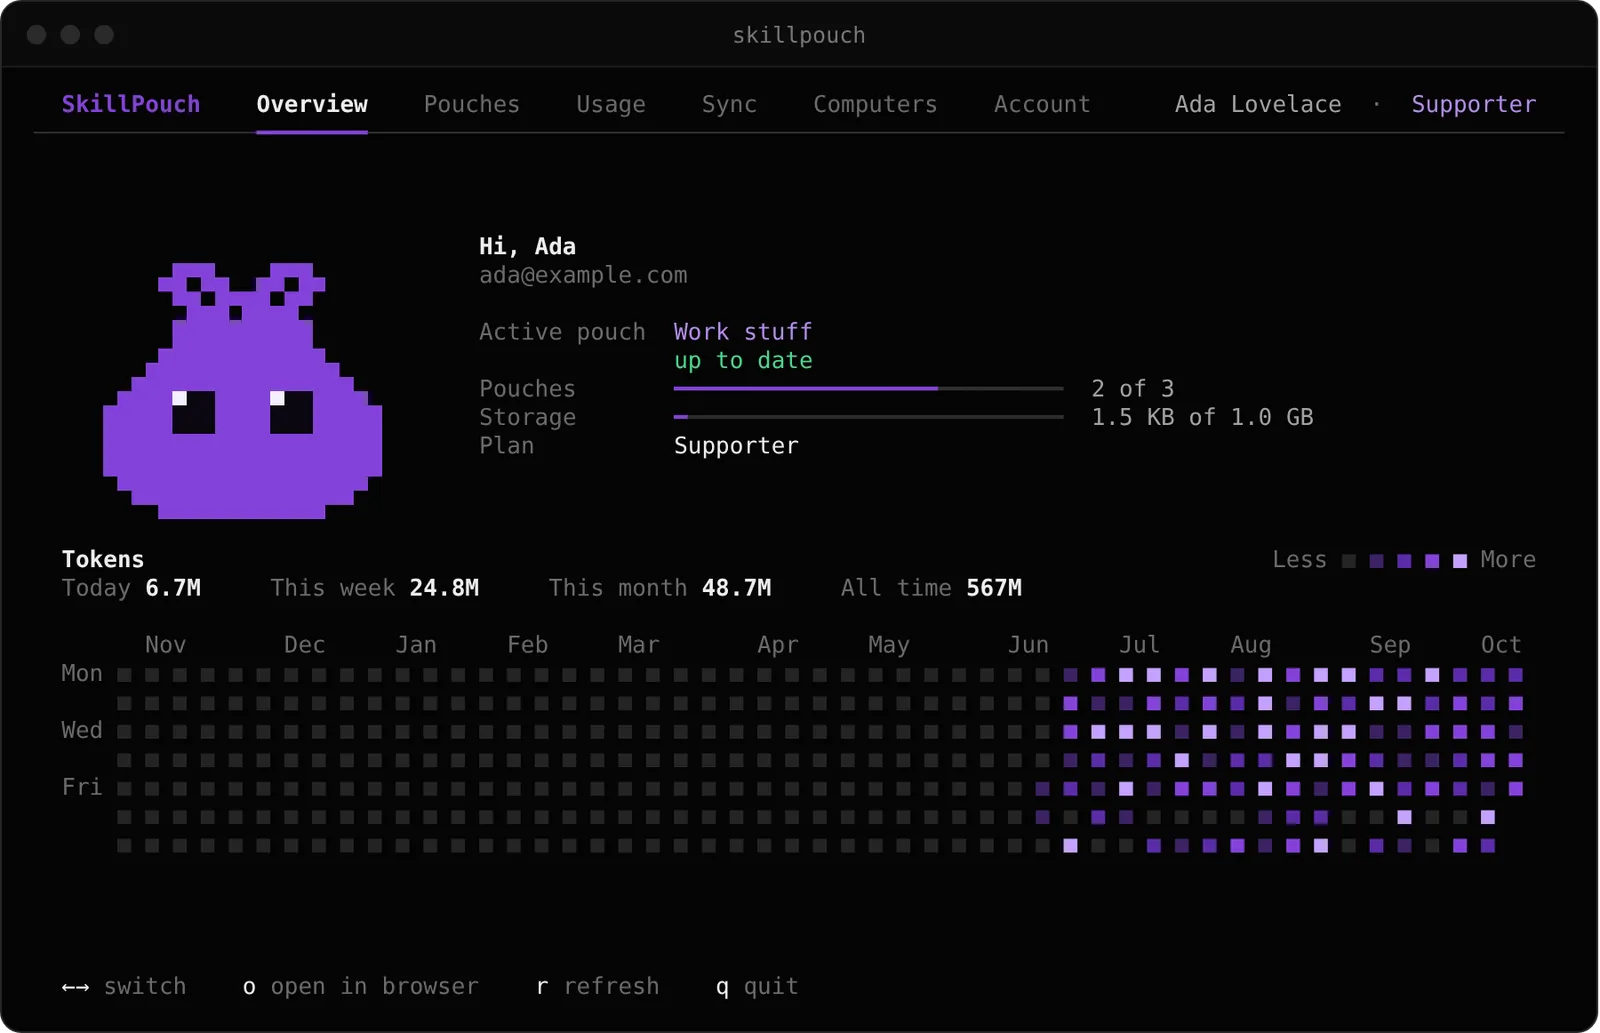Switch to the Overview tab
1600x1033 pixels.
(x=312, y=104)
